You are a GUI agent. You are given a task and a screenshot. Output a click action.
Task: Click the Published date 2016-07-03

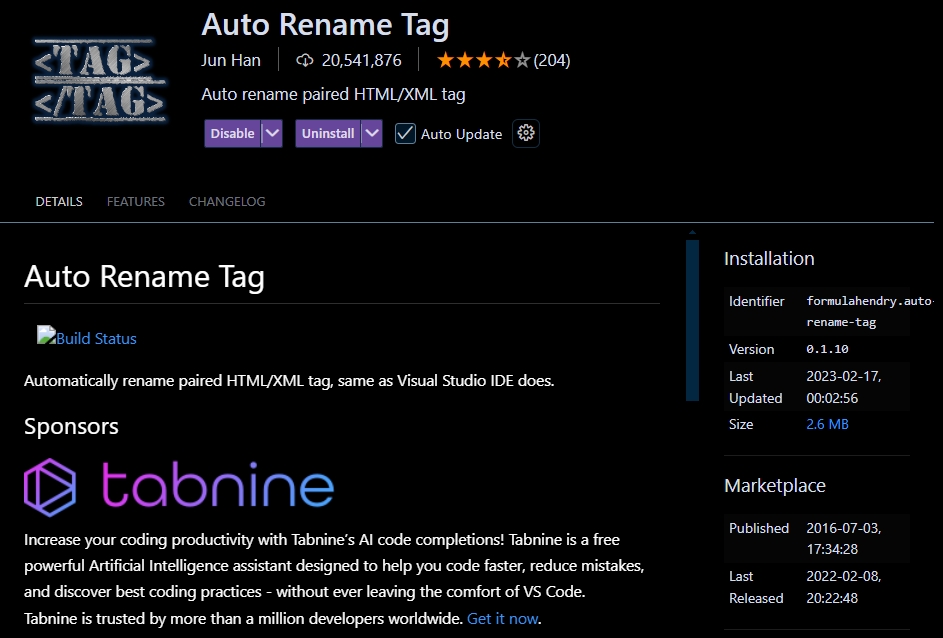pyautogui.click(x=843, y=538)
